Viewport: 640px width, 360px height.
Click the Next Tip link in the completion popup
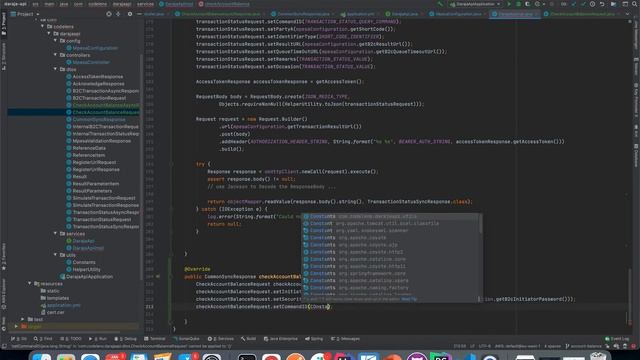tap(409, 299)
